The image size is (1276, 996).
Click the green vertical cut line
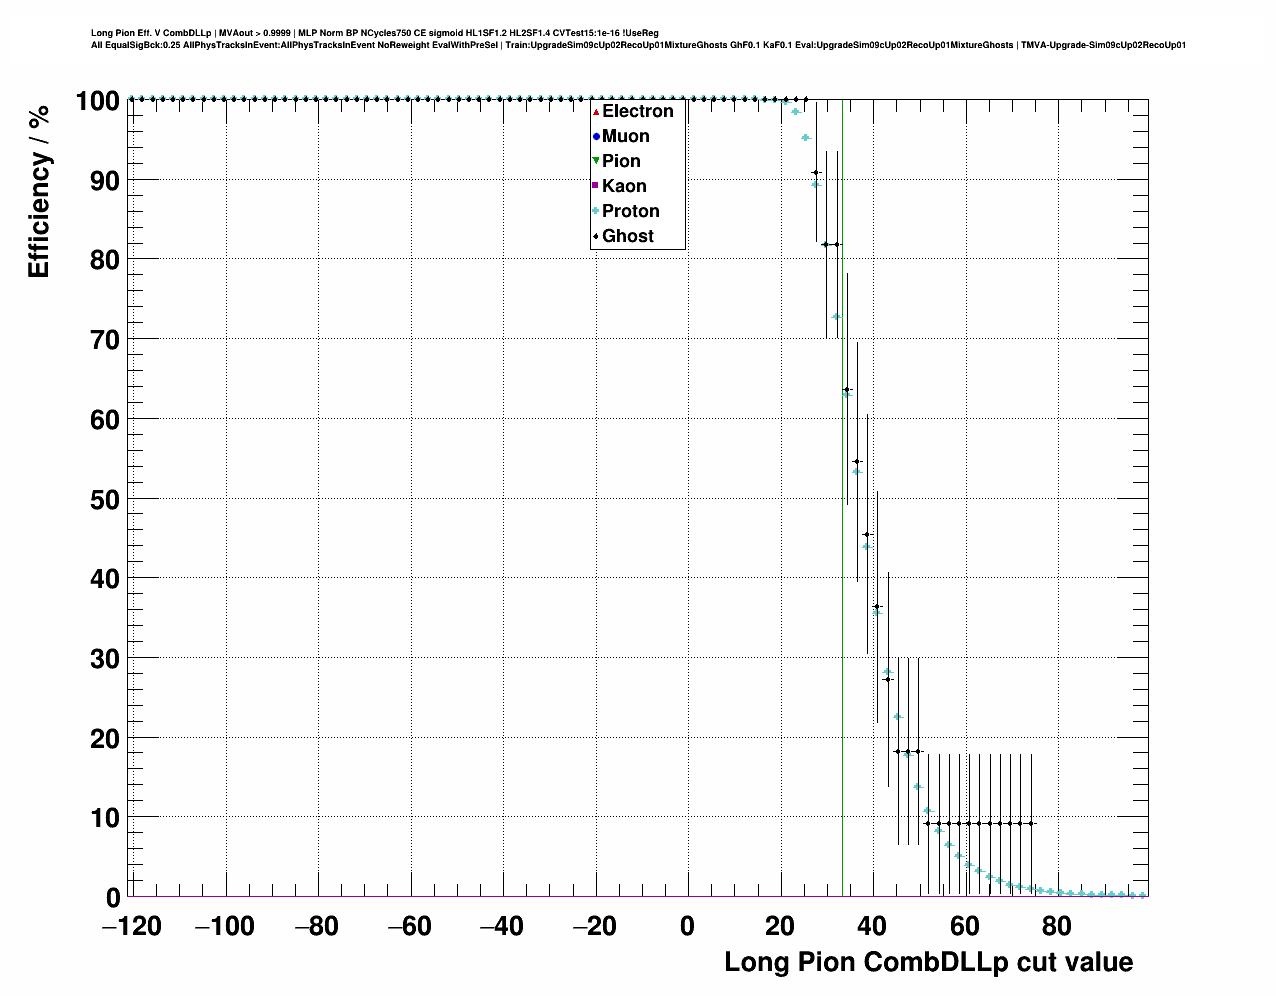click(x=843, y=600)
